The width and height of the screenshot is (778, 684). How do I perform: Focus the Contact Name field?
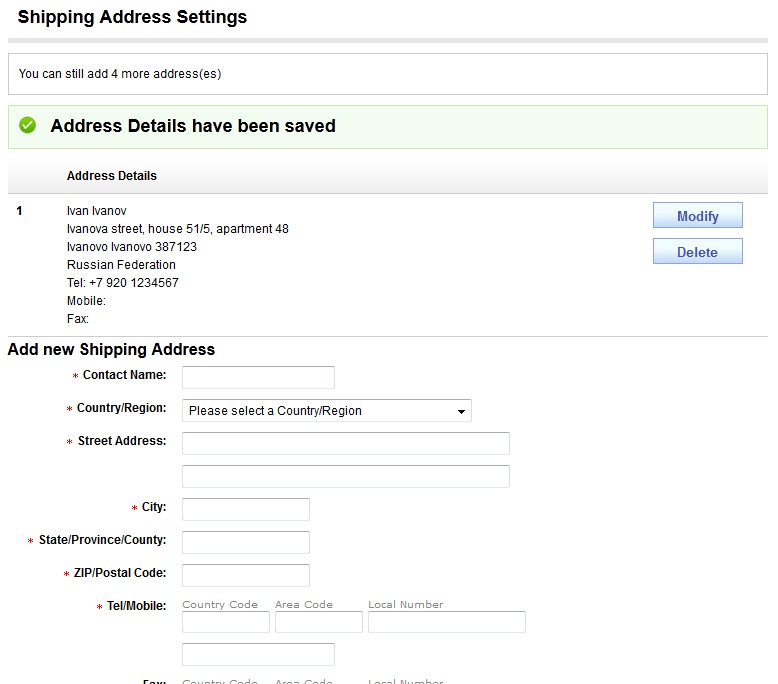click(x=258, y=377)
